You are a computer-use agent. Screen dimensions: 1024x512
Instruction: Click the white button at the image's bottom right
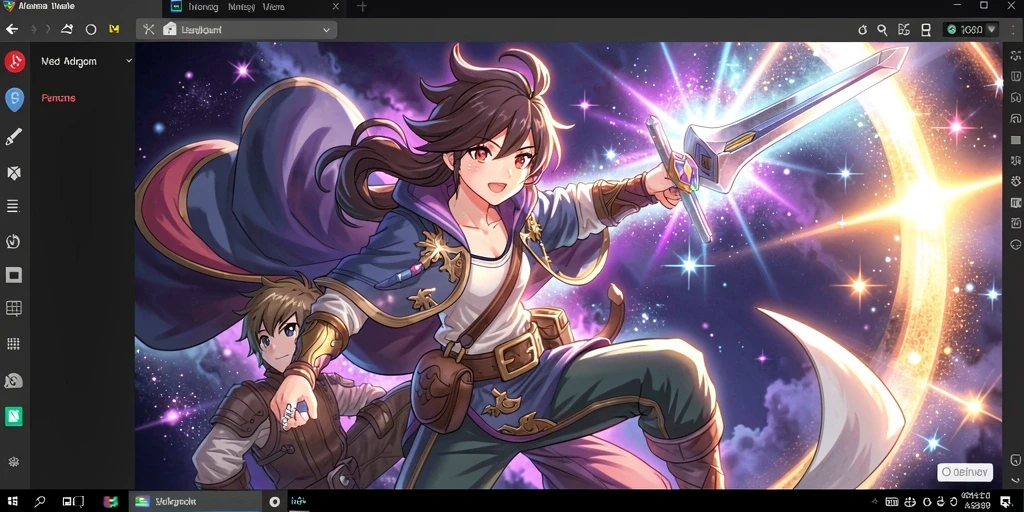(x=965, y=472)
